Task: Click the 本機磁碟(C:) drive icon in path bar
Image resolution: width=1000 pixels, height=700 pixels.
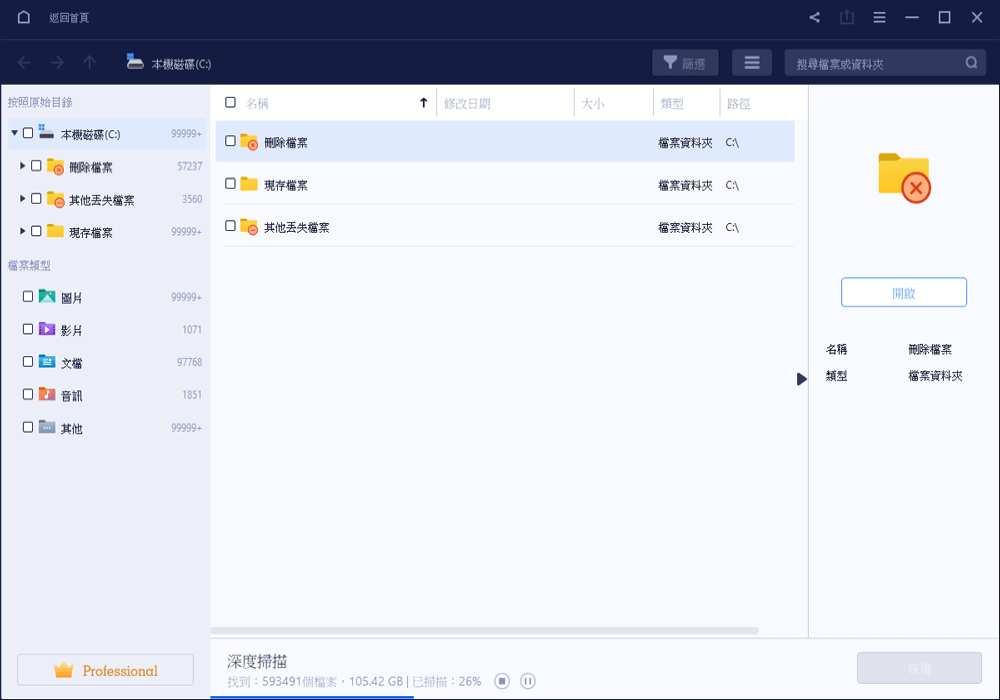Action: [x=135, y=61]
